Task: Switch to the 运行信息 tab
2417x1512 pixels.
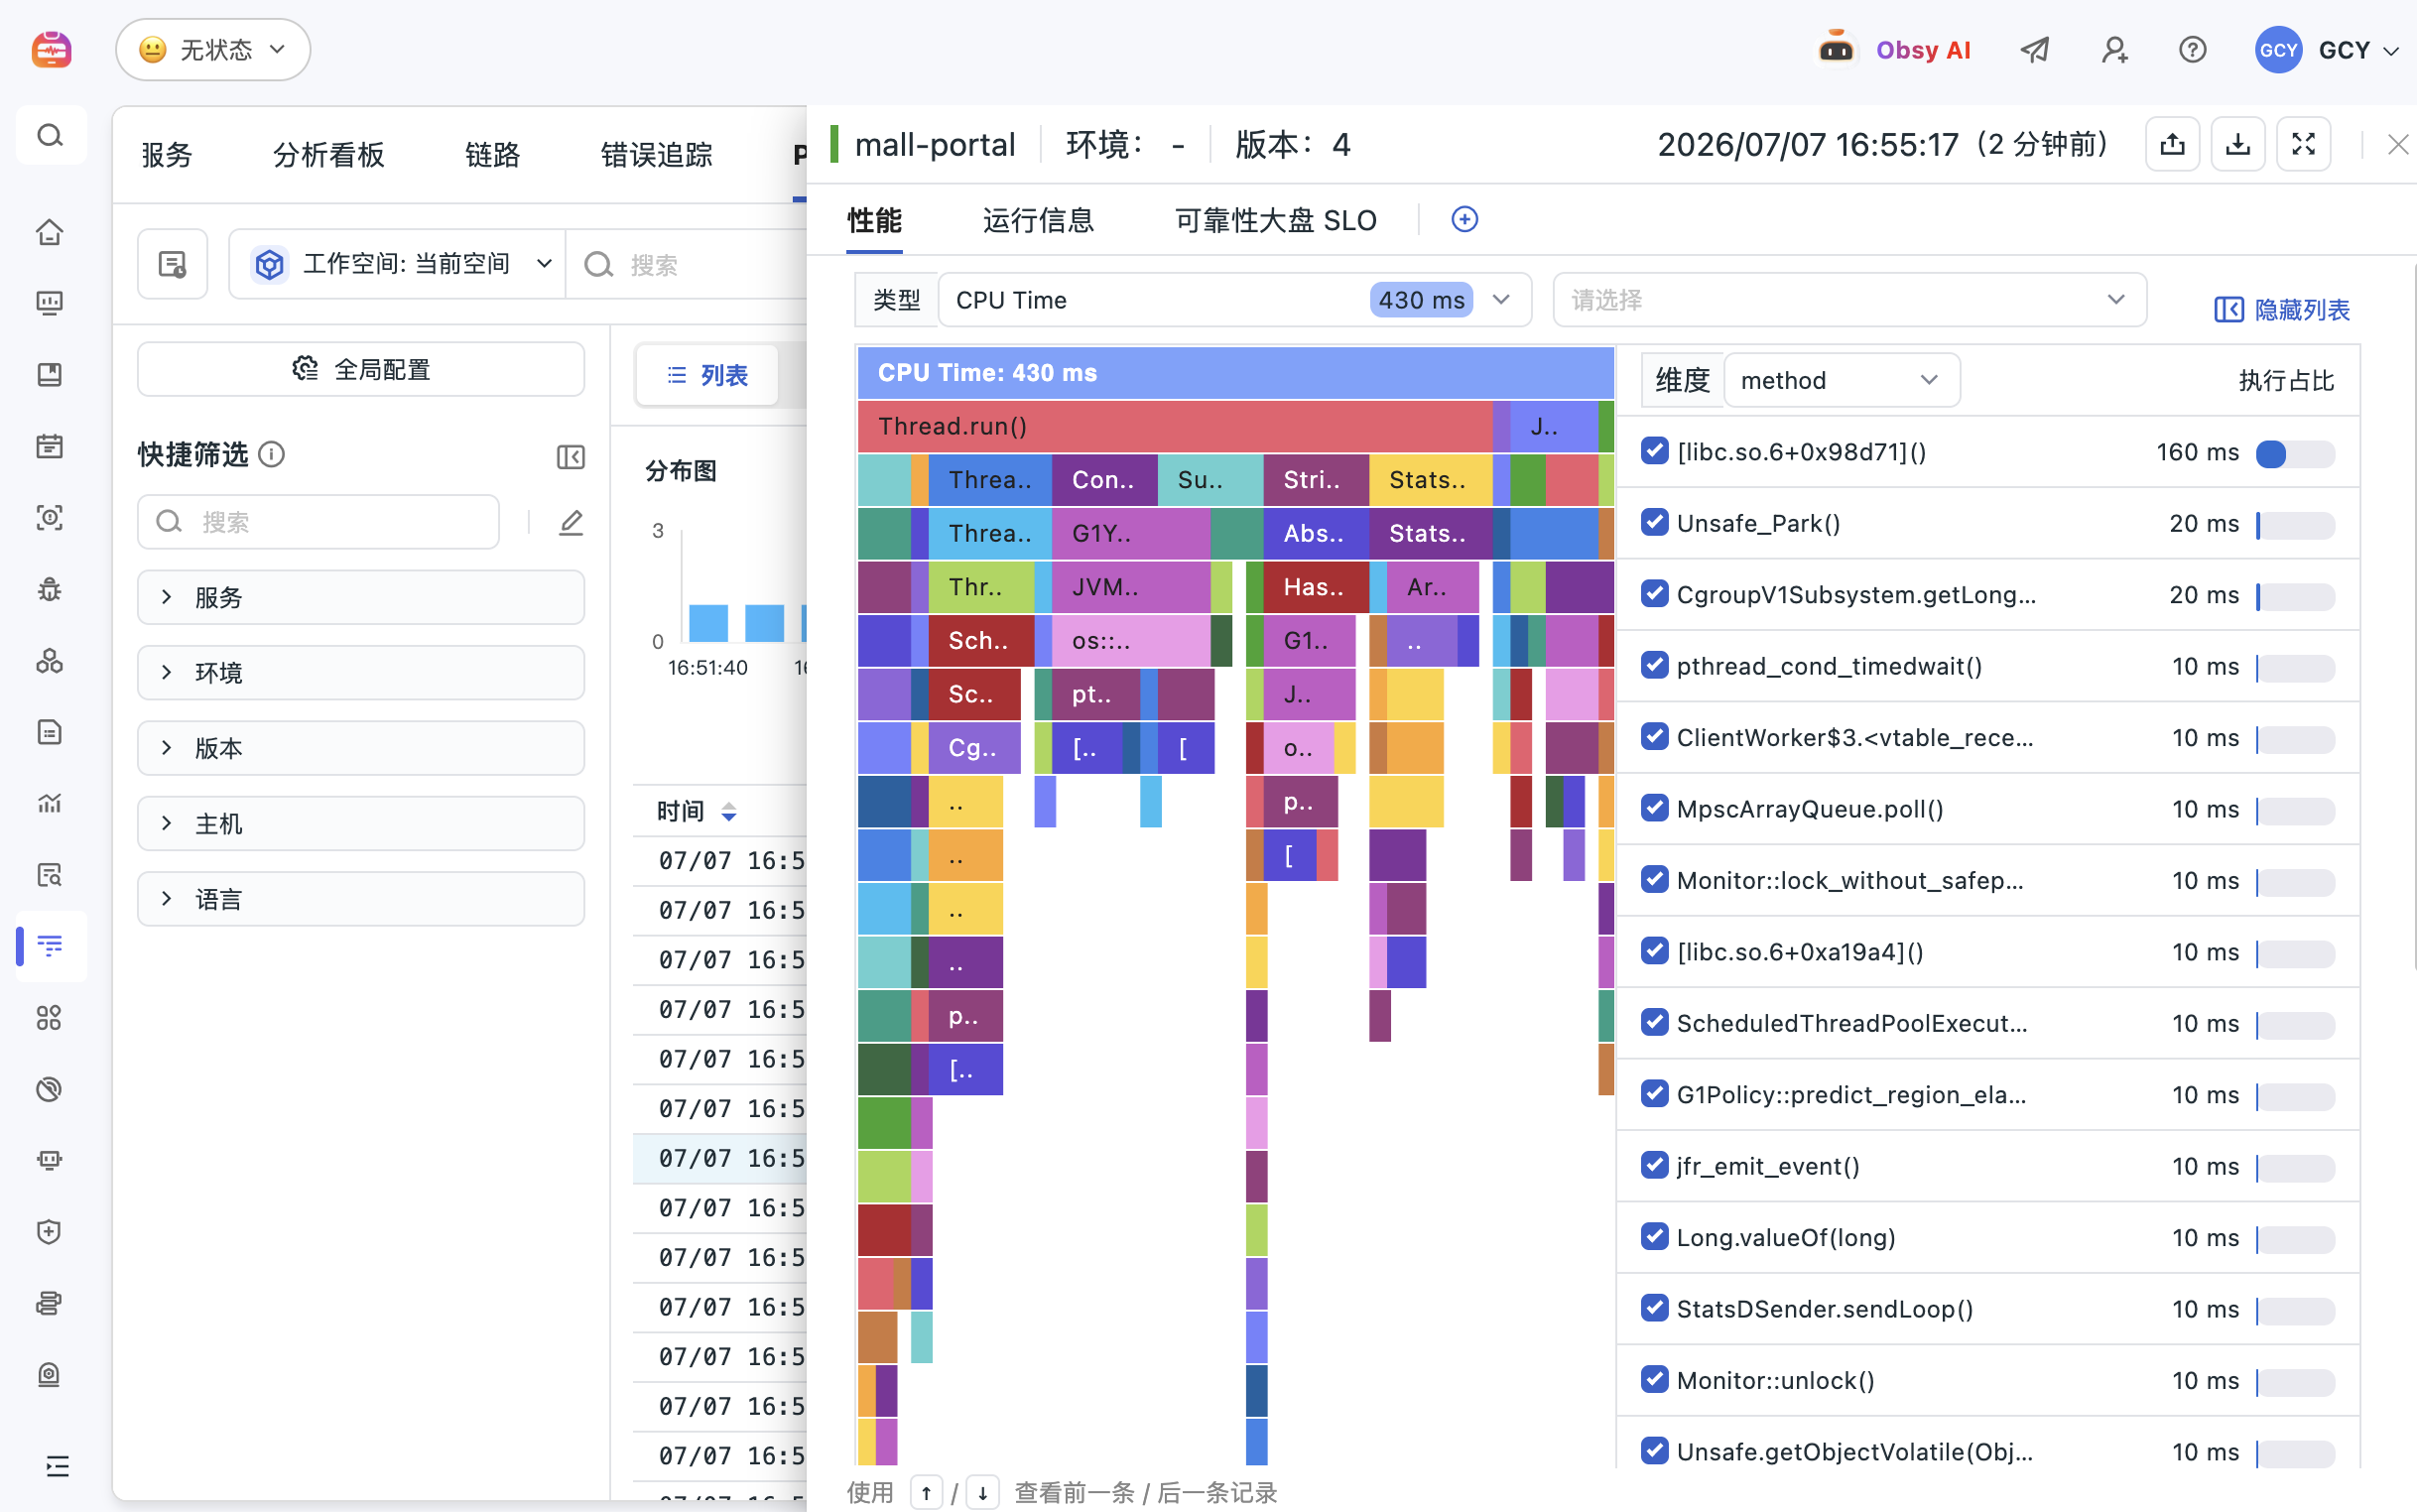Action: 1038,220
